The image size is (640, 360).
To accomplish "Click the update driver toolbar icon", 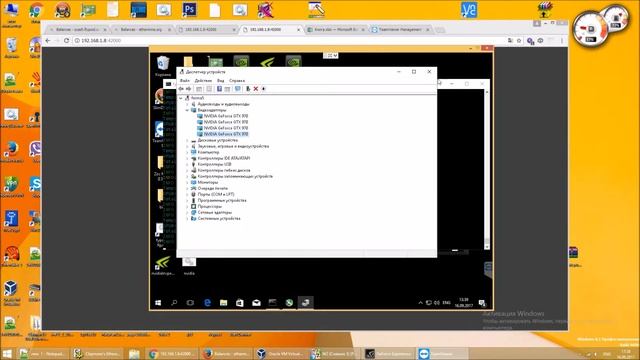I will click(248, 89).
